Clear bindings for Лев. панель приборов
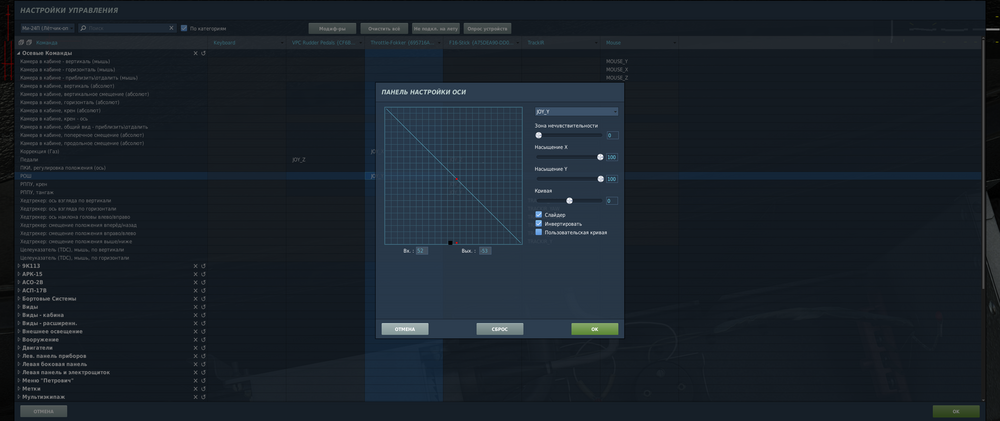 (x=196, y=356)
